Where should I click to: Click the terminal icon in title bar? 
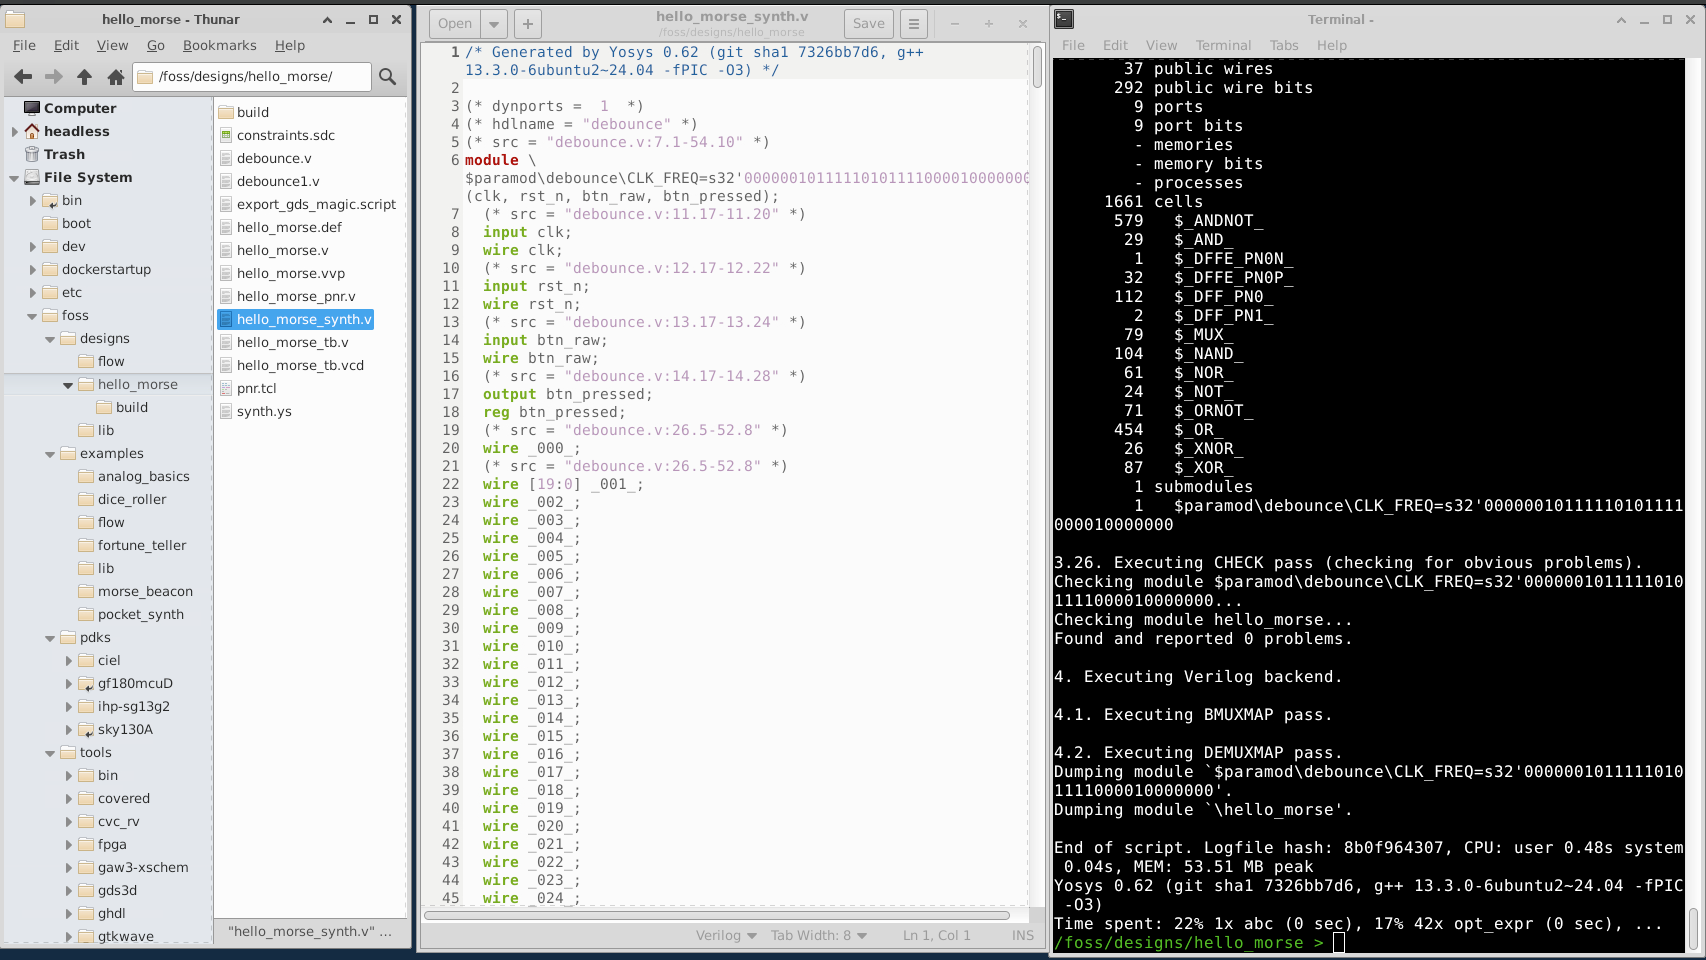[1064, 19]
